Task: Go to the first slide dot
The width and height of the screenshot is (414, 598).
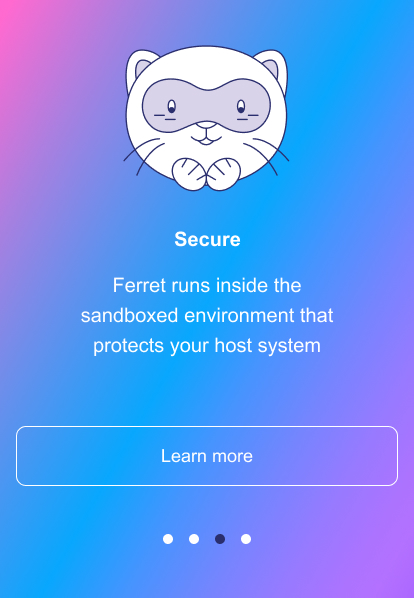Action: coord(168,539)
